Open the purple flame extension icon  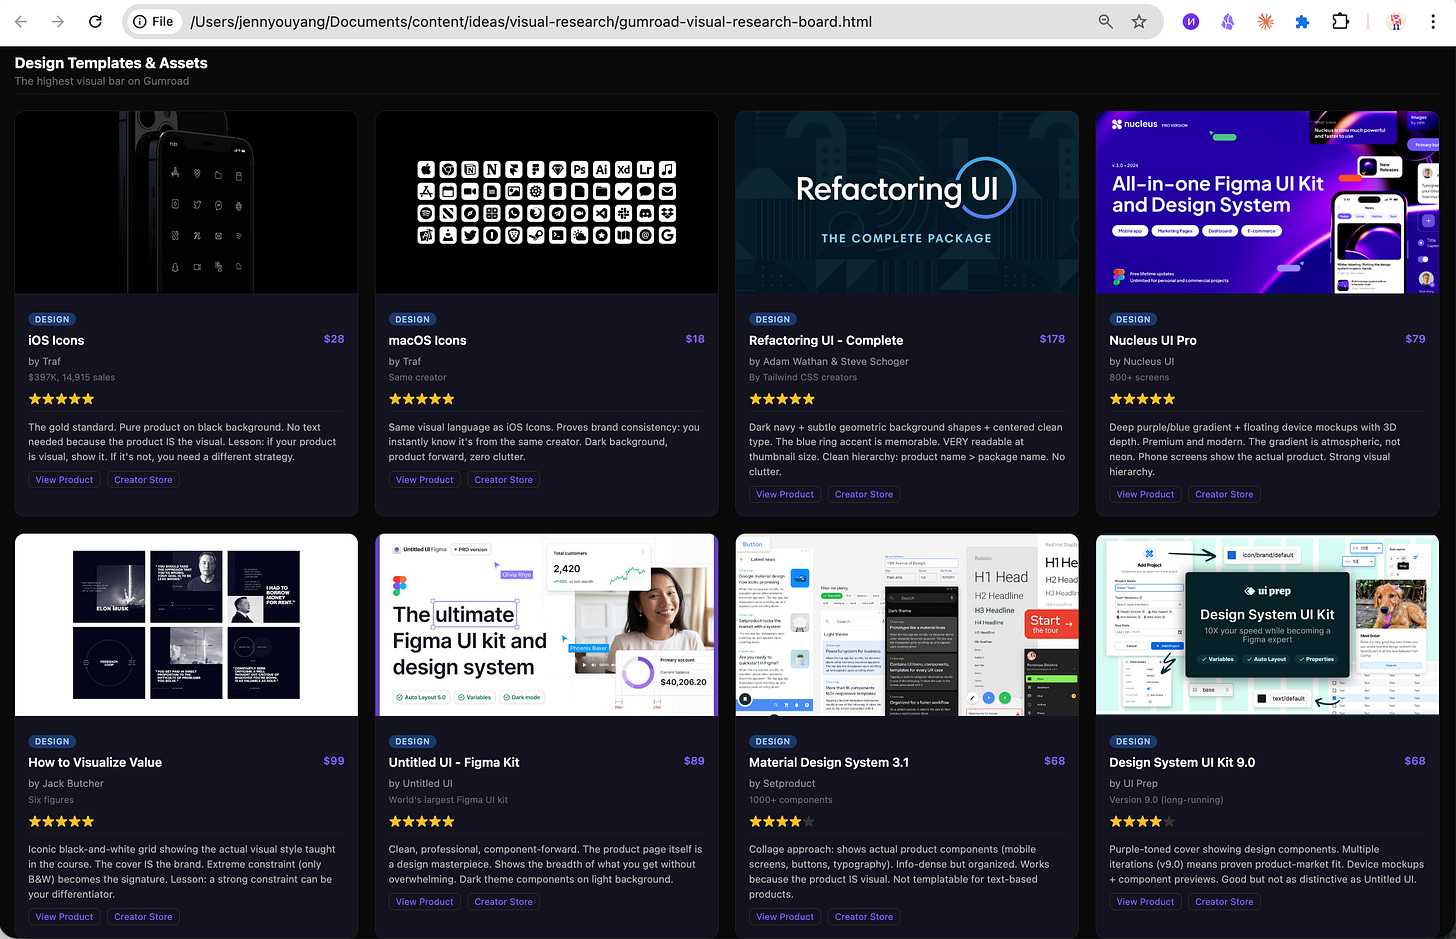click(1227, 21)
